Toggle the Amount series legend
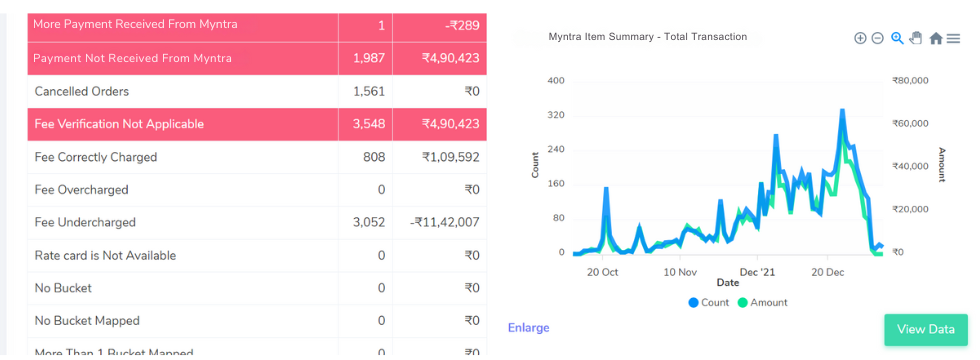Screen dimensions: 980x360 click(762, 302)
